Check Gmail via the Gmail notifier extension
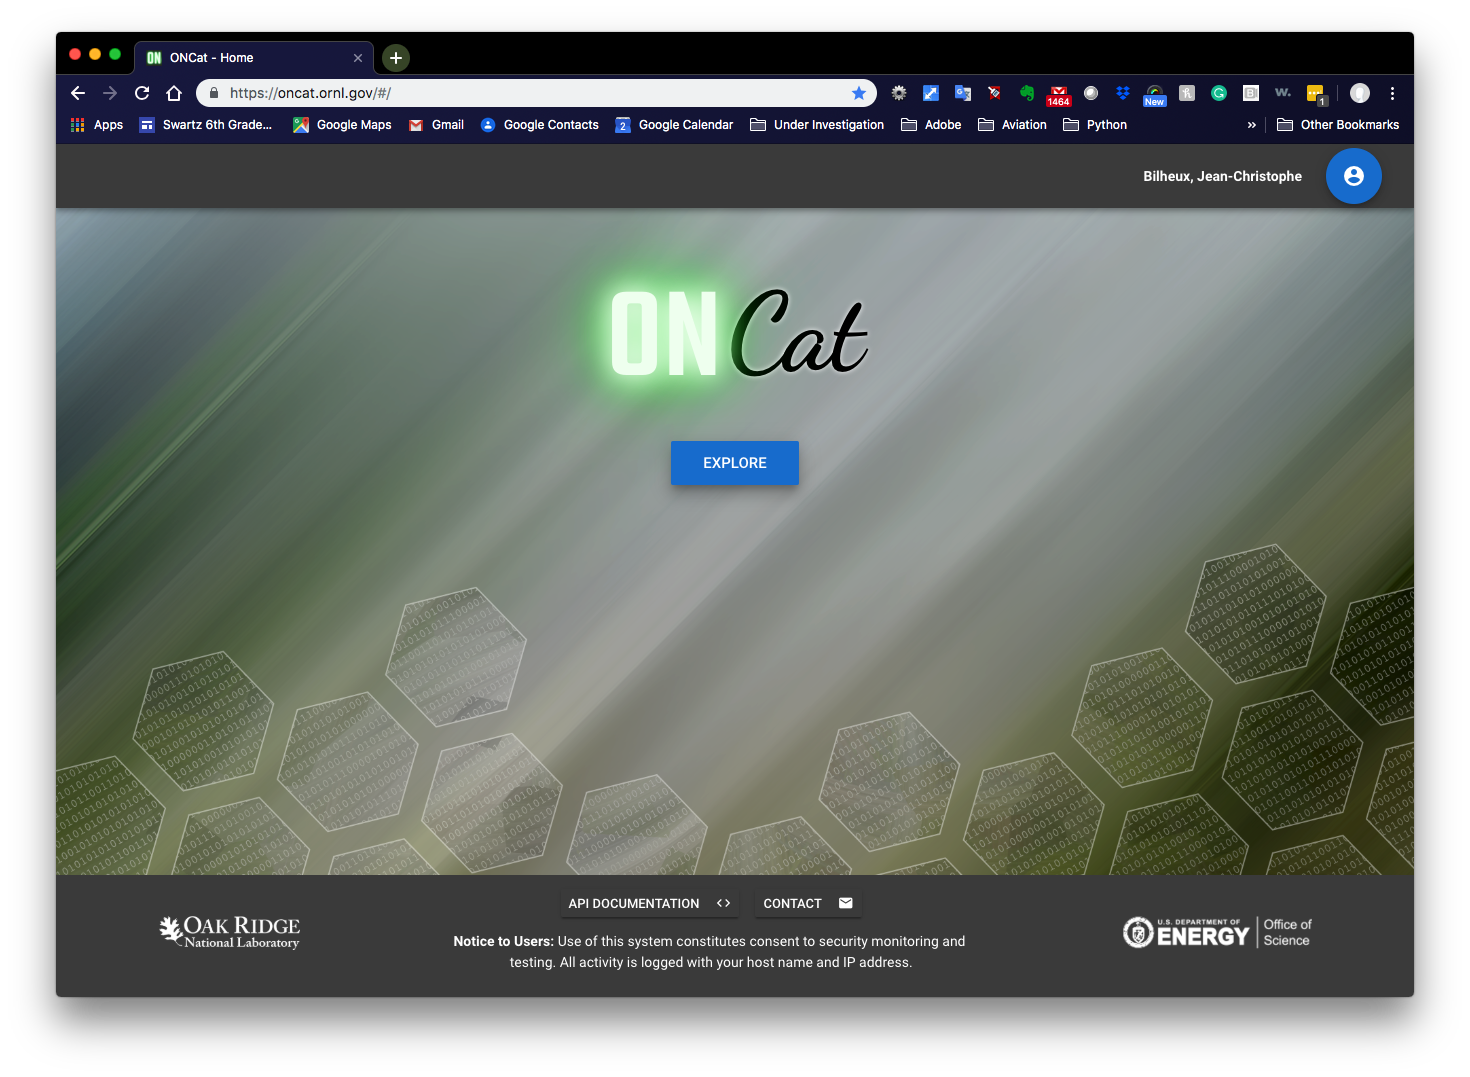 pos(1058,92)
